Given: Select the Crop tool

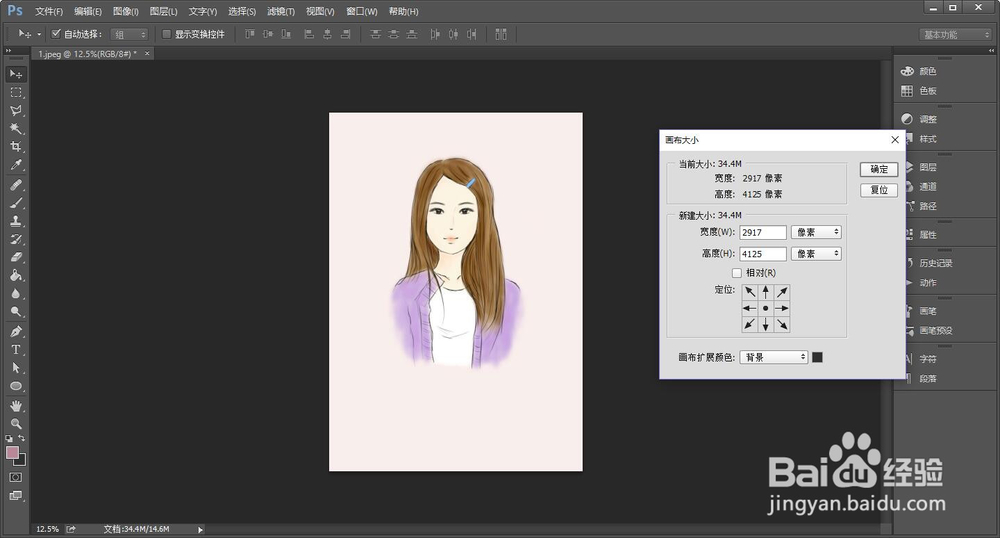Looking at the screenshot, I should click(16, 146).
